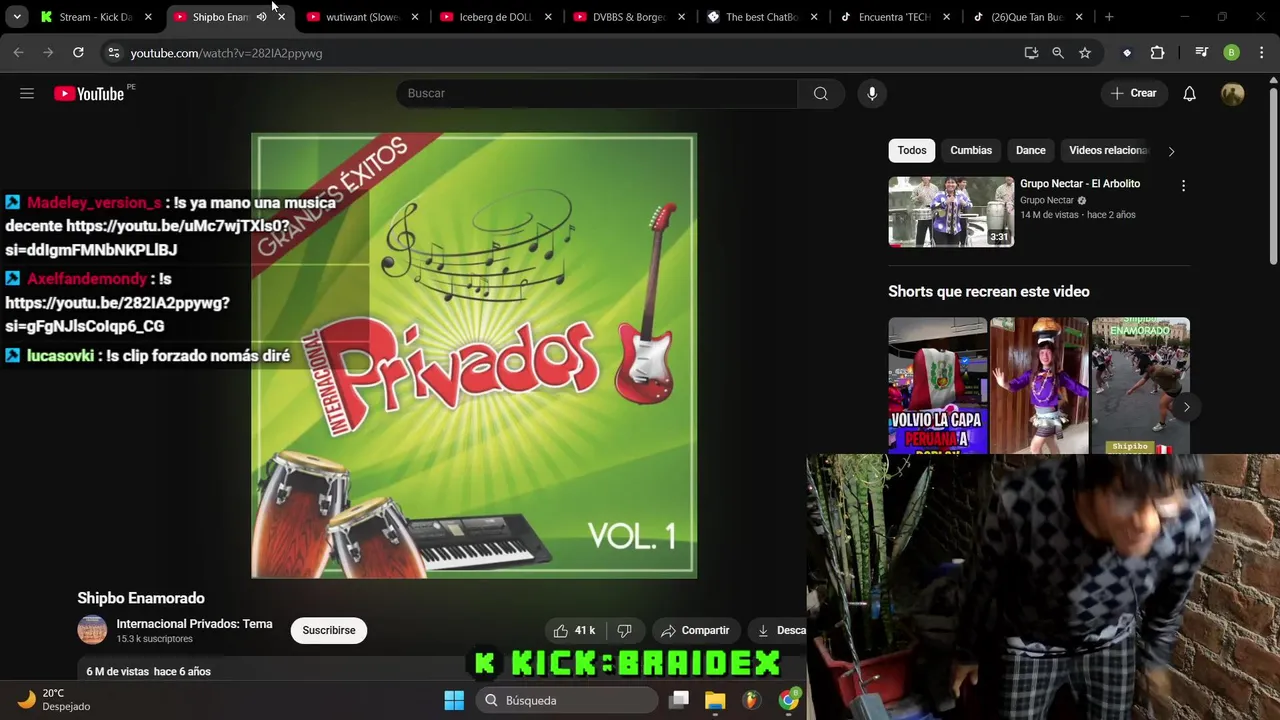Select the Videos relacionados filter chip

tap(1108, 150)
